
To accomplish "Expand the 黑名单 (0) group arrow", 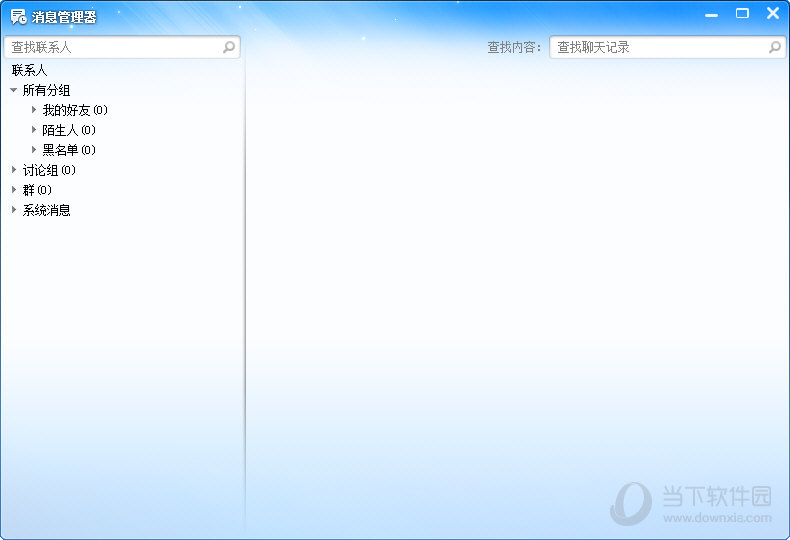I will click(x=34, y=150).
